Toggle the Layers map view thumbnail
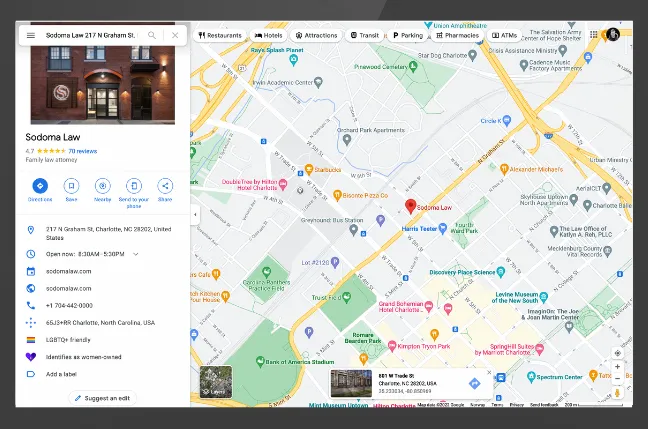The width and height of the screenshot is (648, 429). click(216, 381)
